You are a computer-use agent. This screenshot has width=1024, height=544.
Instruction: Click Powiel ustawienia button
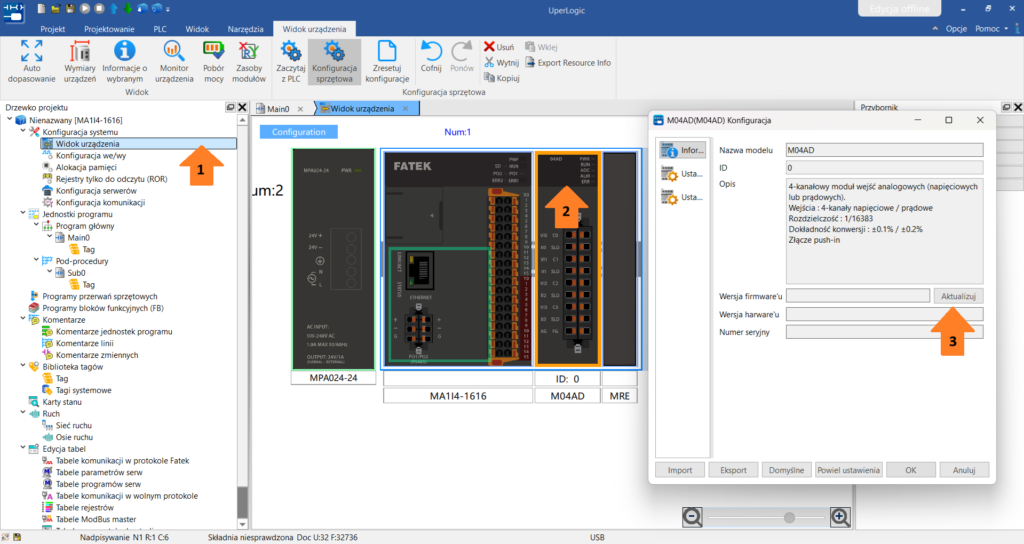[x=848, y=470]
